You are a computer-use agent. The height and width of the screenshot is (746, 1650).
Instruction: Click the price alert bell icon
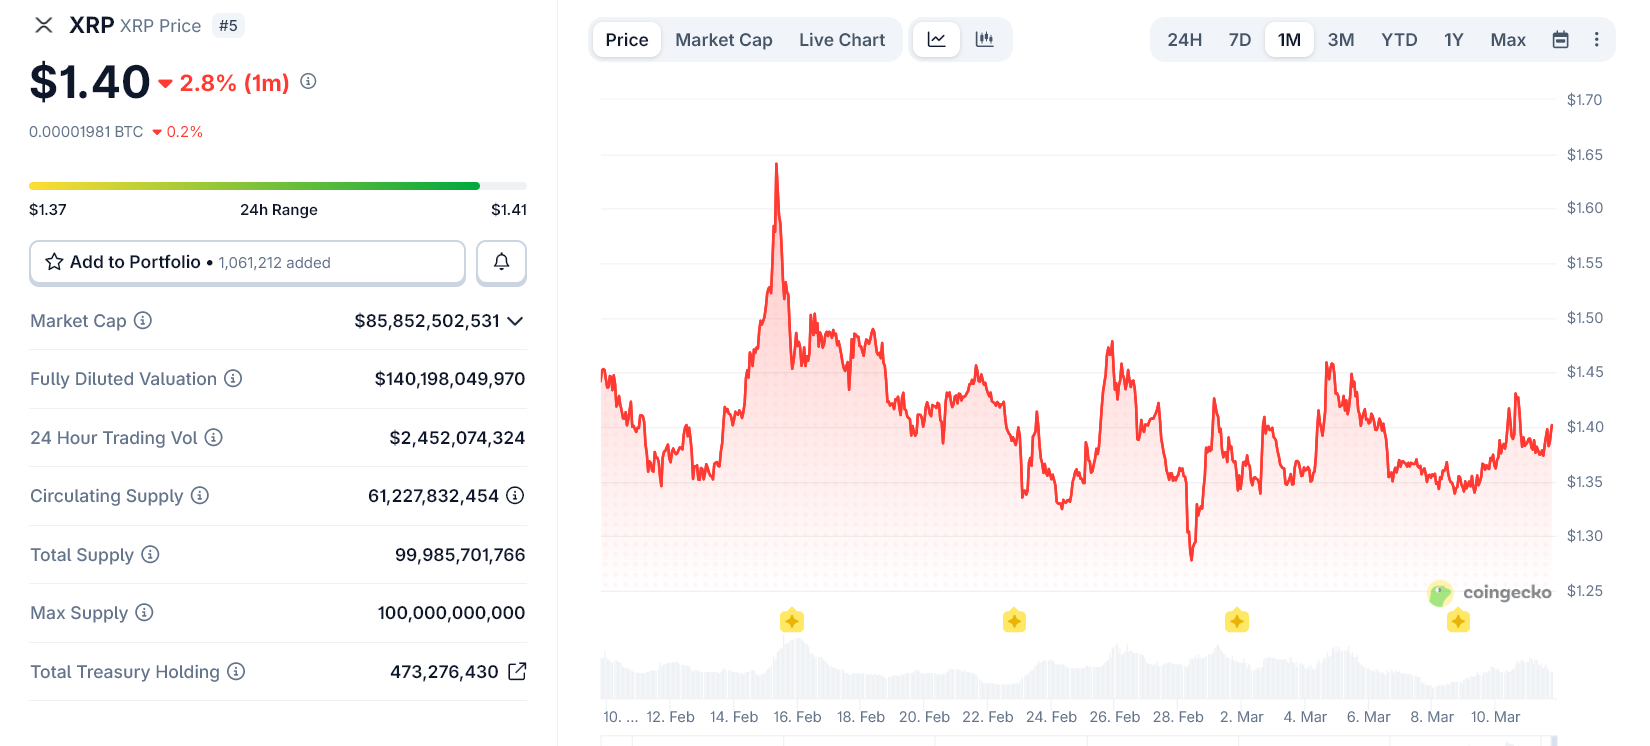click(501, 262)
